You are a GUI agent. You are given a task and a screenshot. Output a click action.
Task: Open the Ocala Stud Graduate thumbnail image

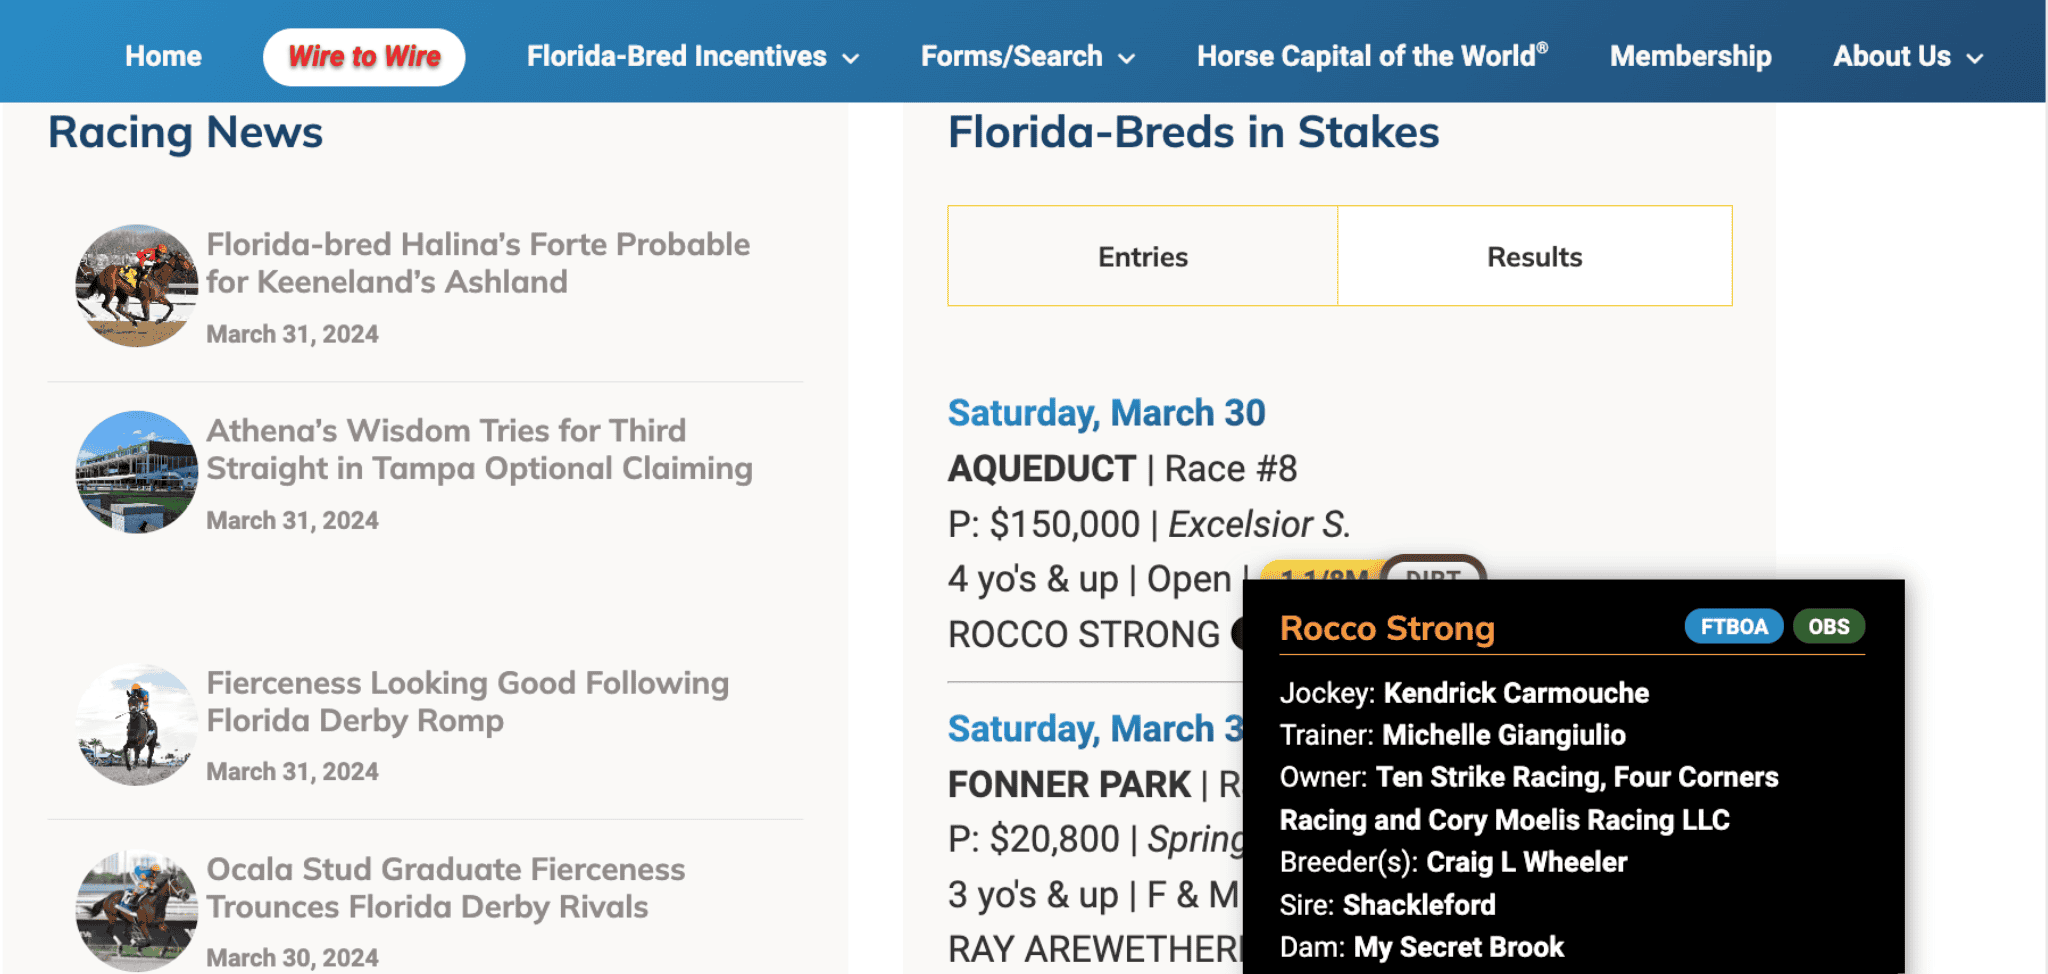pos(137,911)
